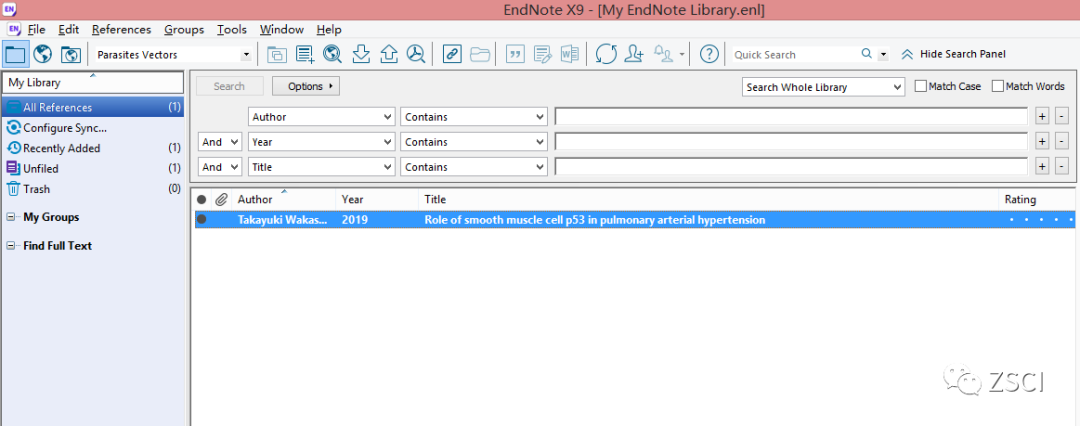
Task: Open the Author search field dropdown
Action: click(x=321, y=116)
